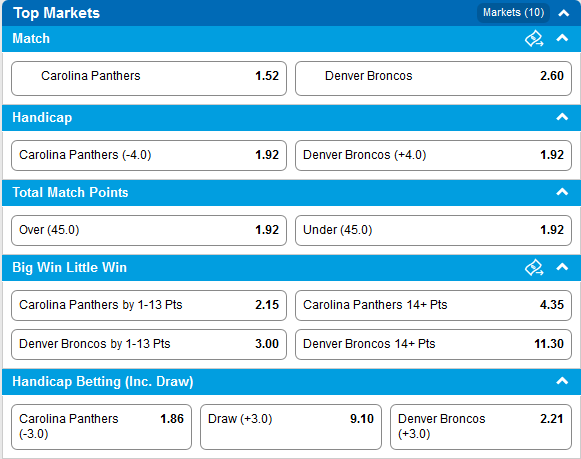Choose Over (45.0) total points

[x=149, y=230]
